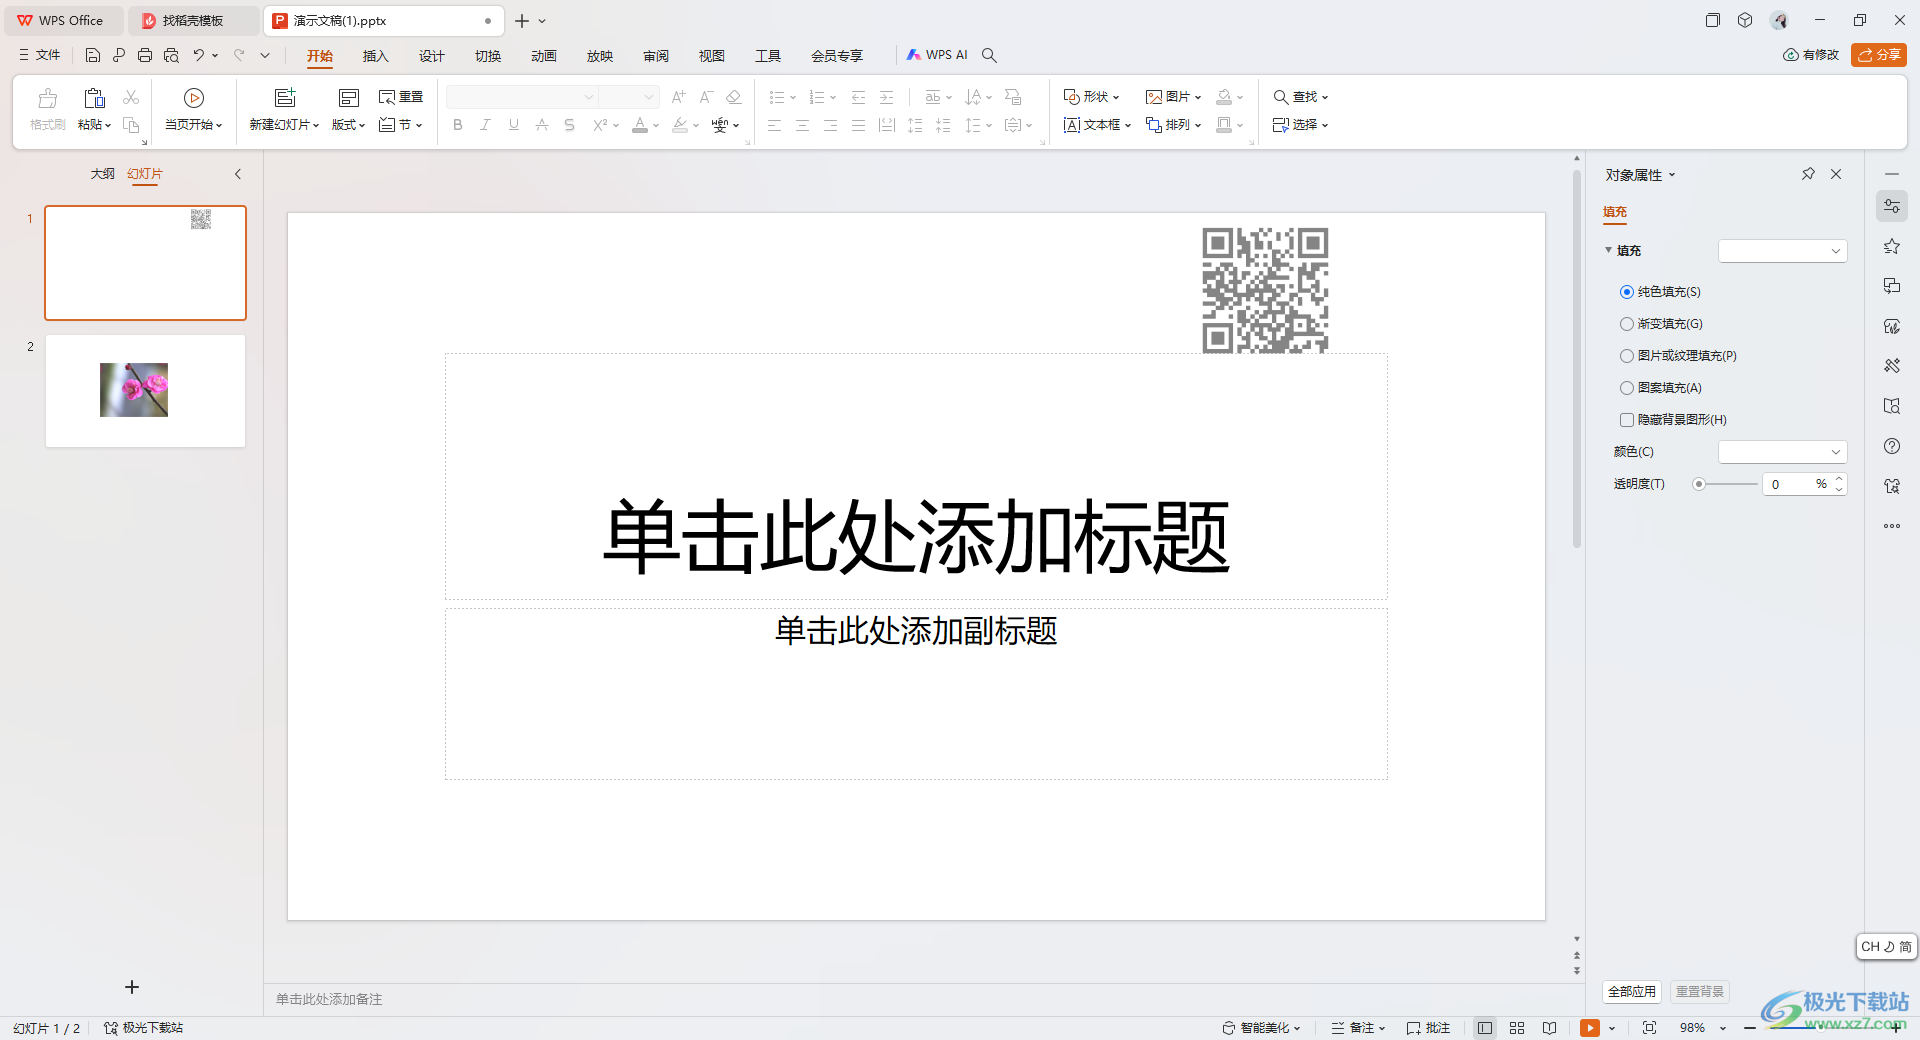1920x1040 pixels.
Task: Click the search magnifier next to WPS AI
Action: tap(989, 55)
